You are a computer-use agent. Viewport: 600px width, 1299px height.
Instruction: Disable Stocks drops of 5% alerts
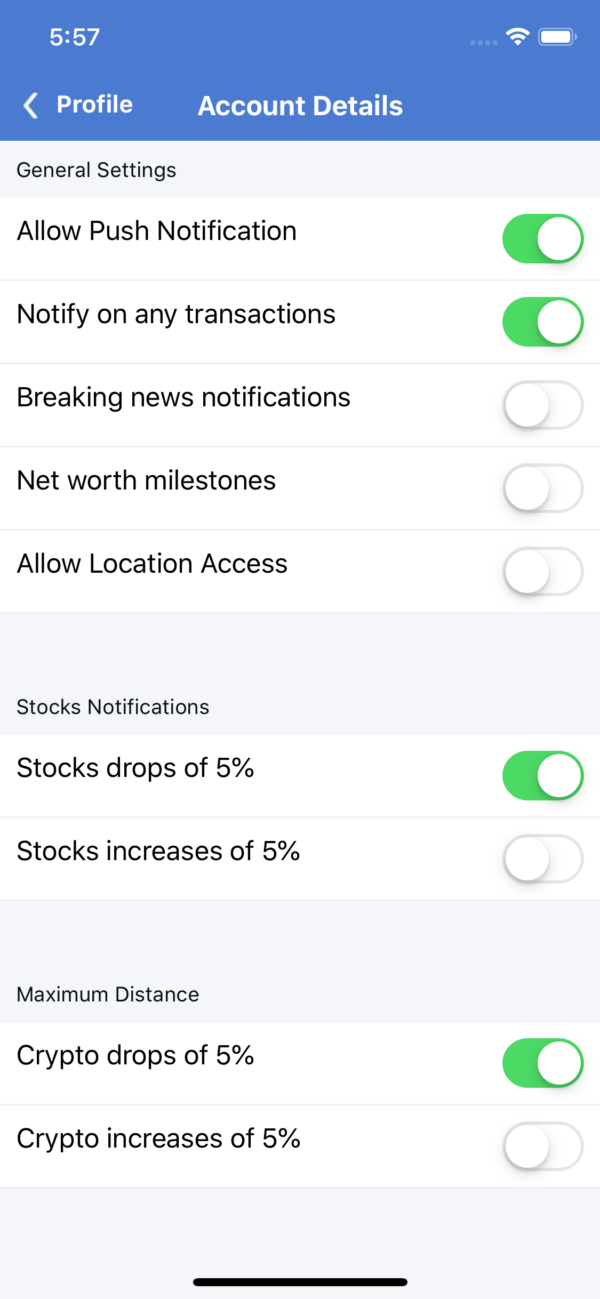point(543,775)
